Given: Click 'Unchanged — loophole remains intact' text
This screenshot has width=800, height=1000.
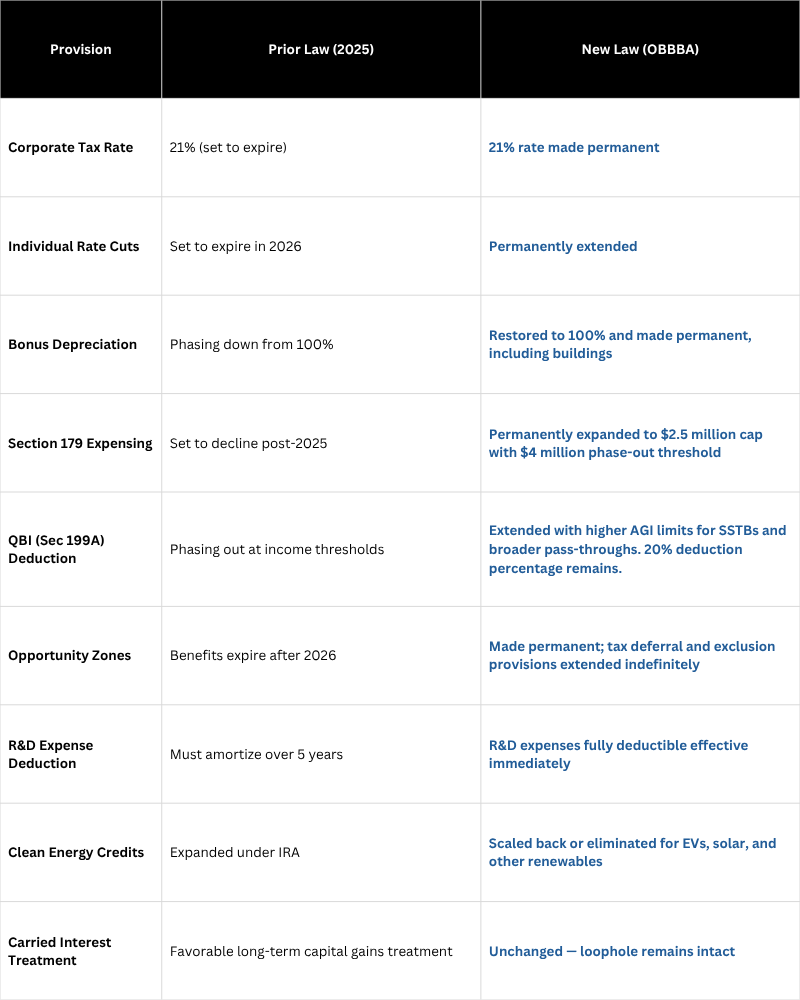Looking at the screenshot, I should click(x=612, y=952).
